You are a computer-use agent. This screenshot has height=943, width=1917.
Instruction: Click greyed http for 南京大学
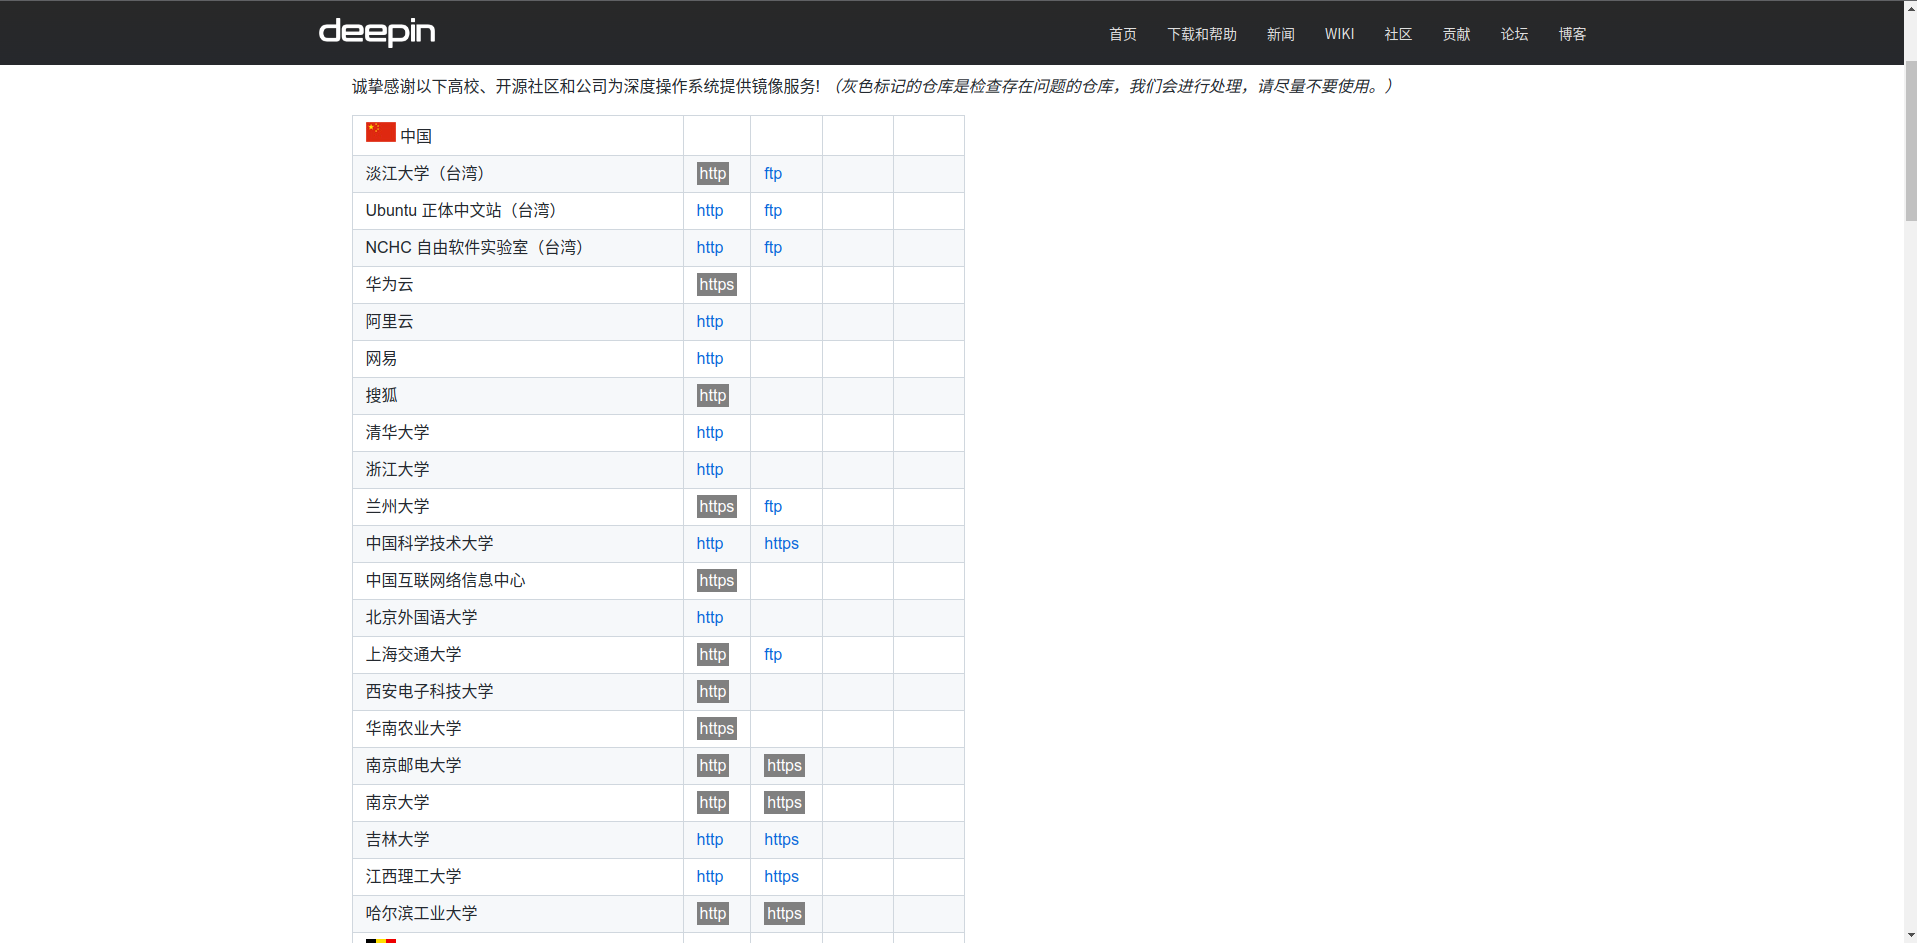pos(713,803)
